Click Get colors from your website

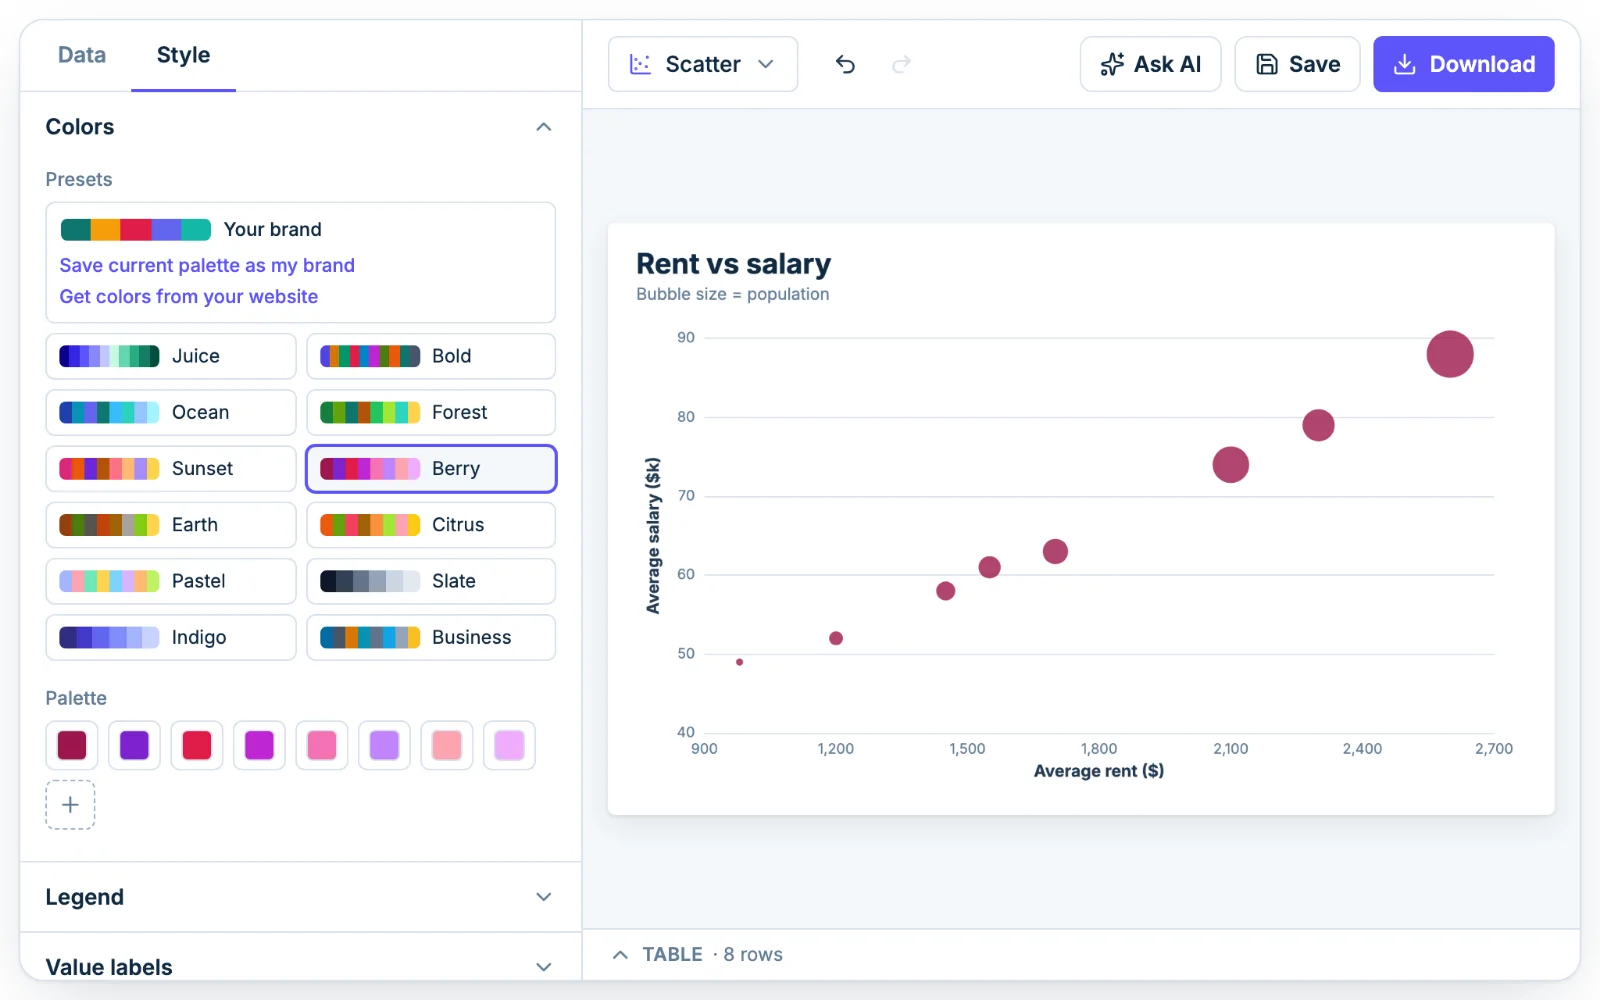(x=189, y=296)
